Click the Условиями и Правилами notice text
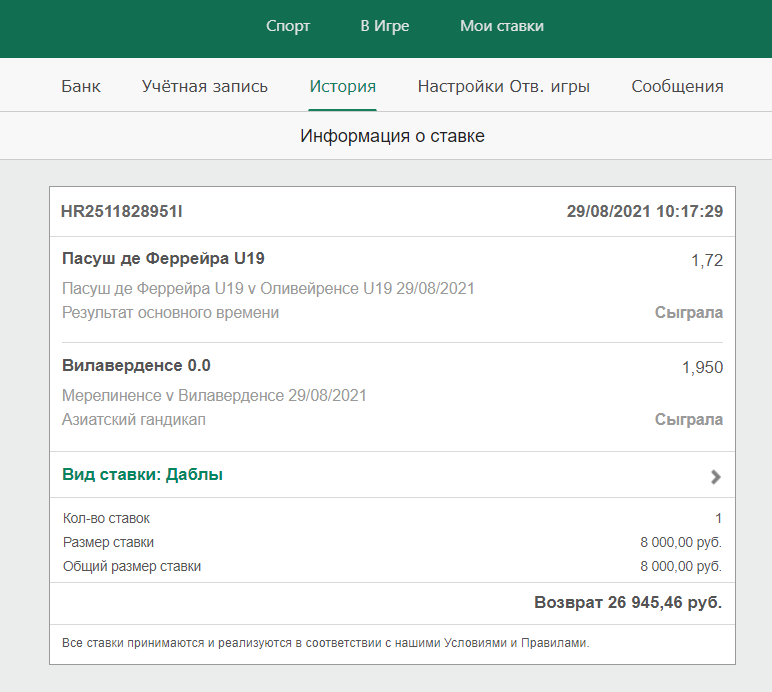 pos(325,643)
